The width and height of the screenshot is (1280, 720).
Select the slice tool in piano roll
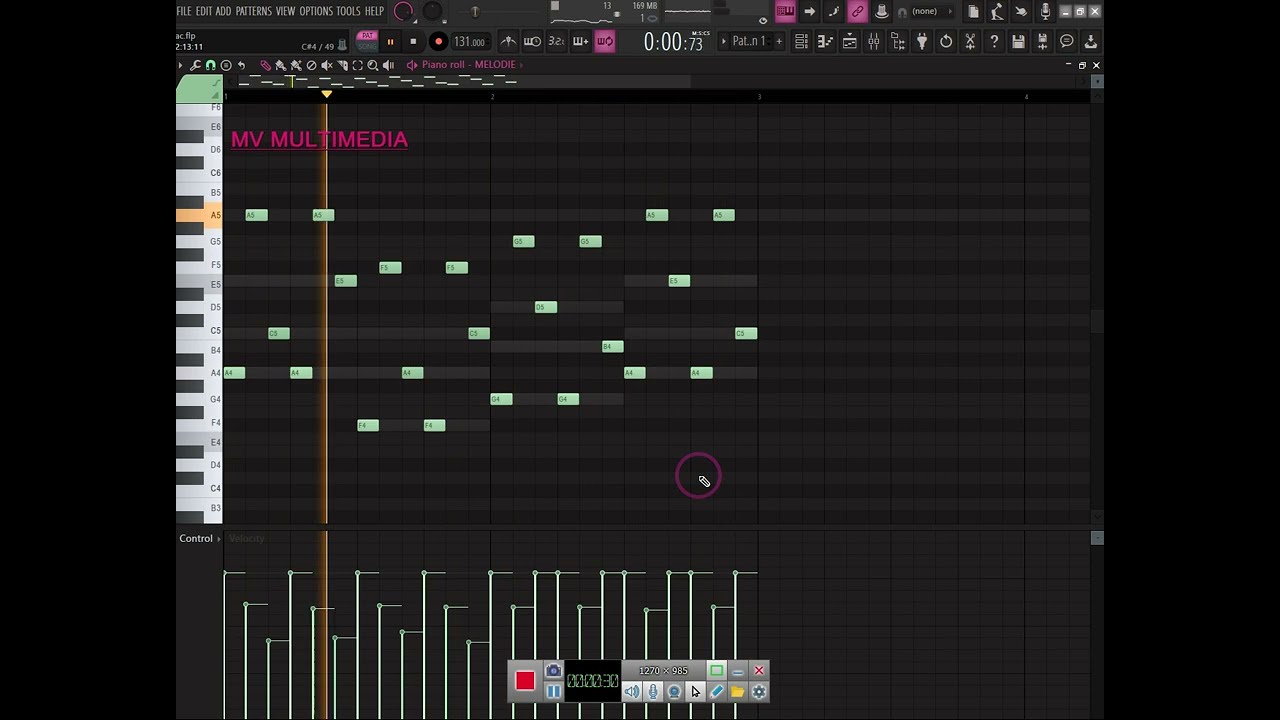click(x=343, y=65)
